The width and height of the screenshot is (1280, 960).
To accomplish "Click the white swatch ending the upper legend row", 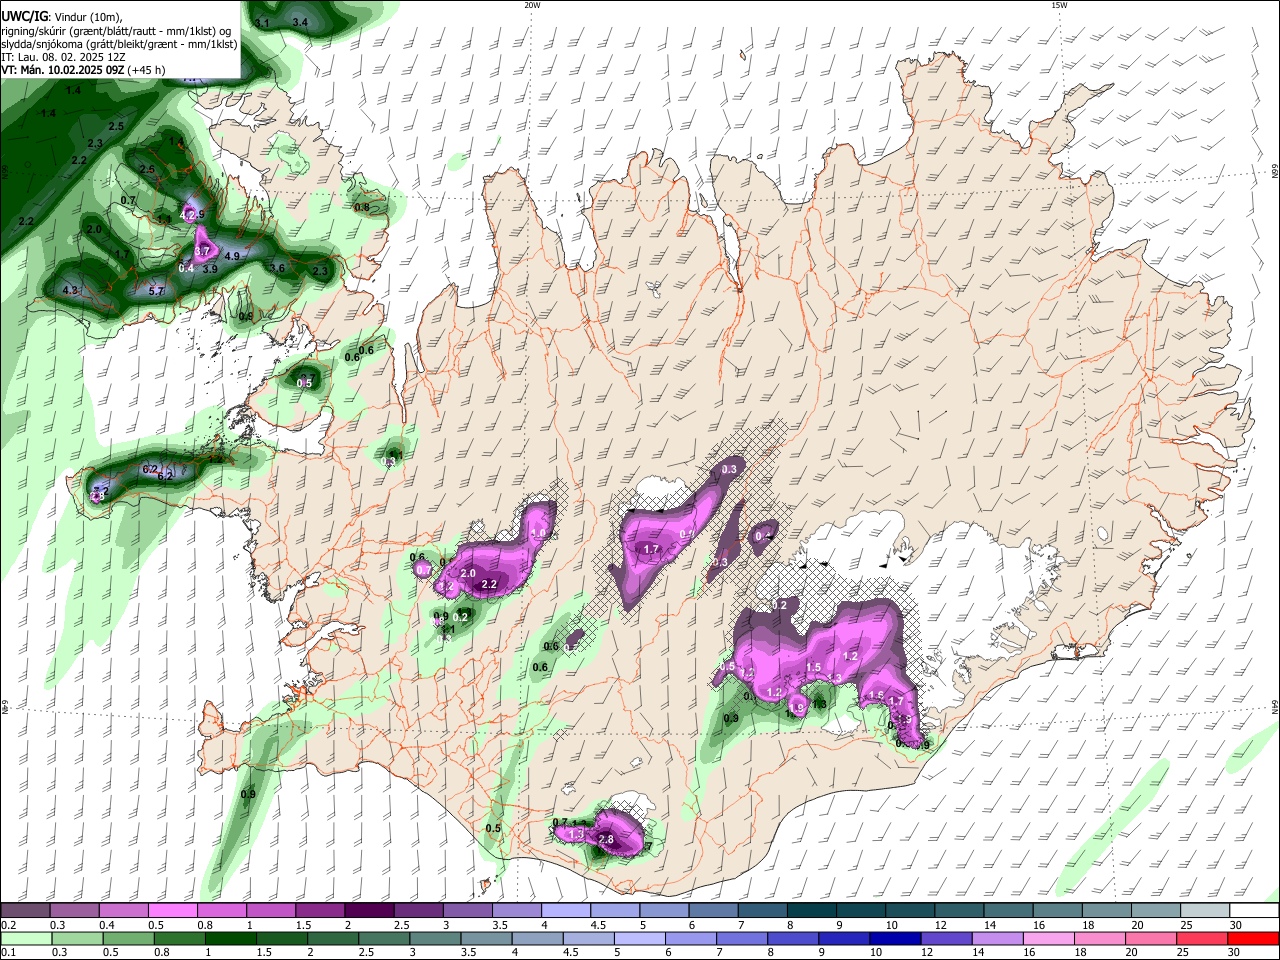I will click(1255, 911).
